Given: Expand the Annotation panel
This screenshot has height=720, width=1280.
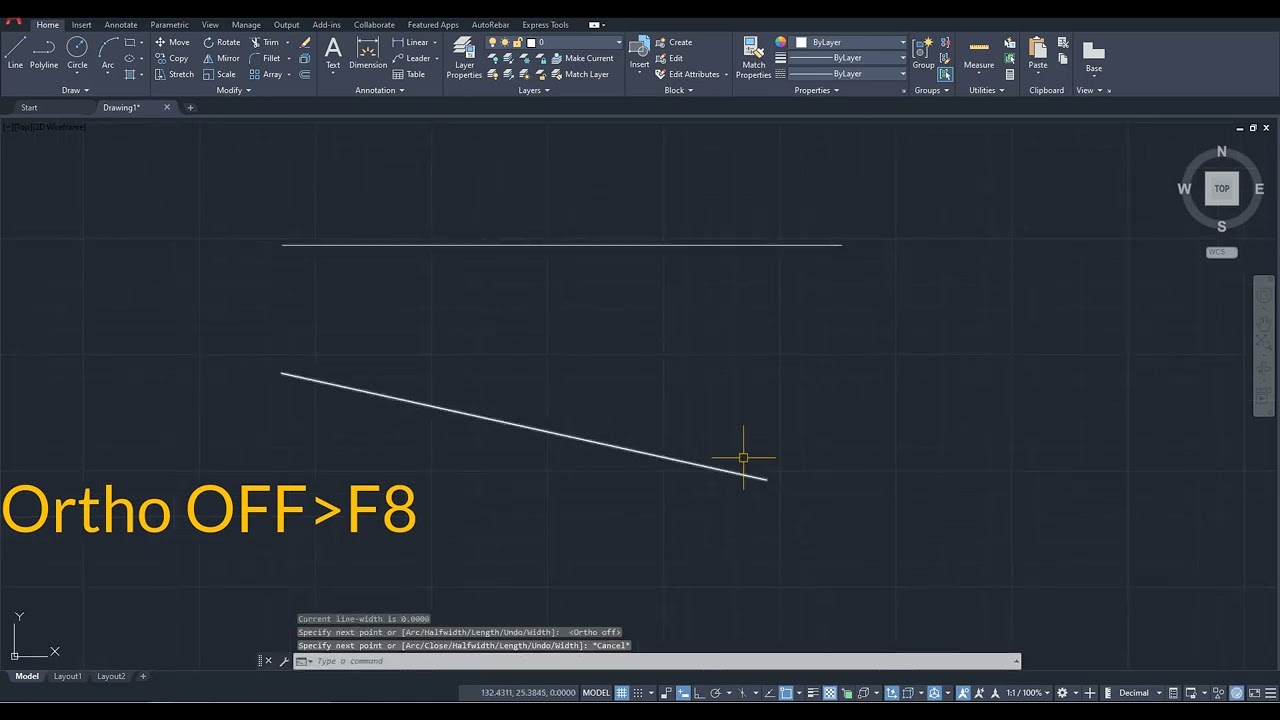Looking at the screenshot, I should (x=380, y=90).
